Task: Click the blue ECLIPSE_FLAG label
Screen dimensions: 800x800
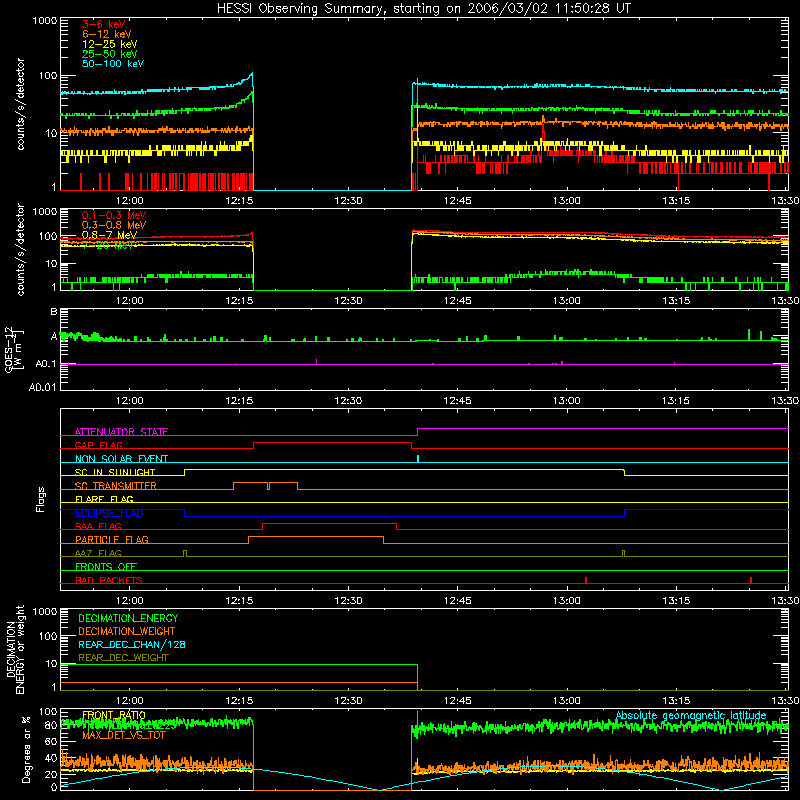Action: 109,513
